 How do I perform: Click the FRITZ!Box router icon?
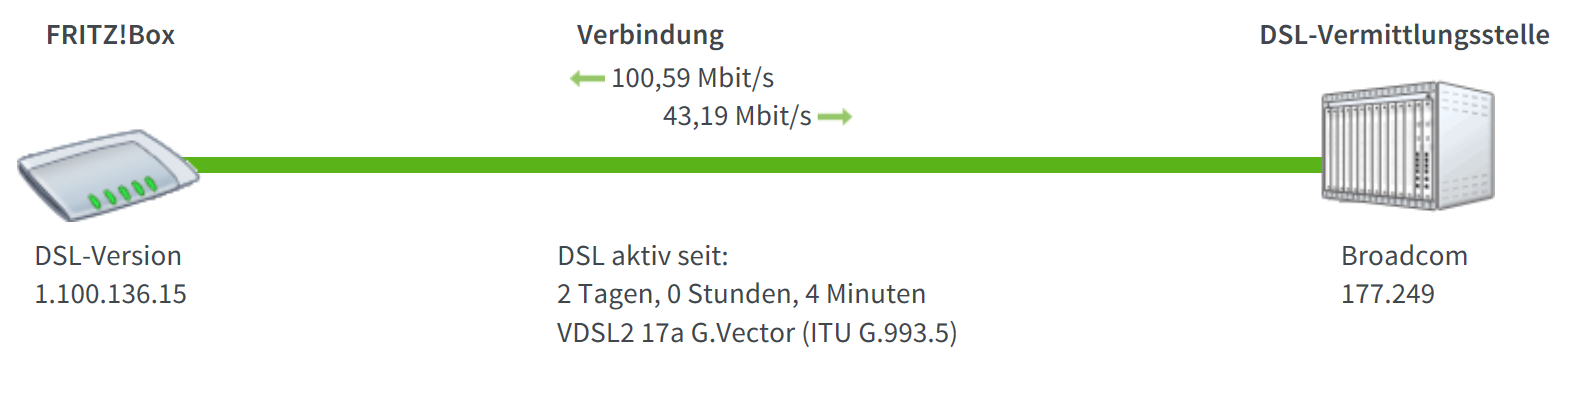pos(108,174)
